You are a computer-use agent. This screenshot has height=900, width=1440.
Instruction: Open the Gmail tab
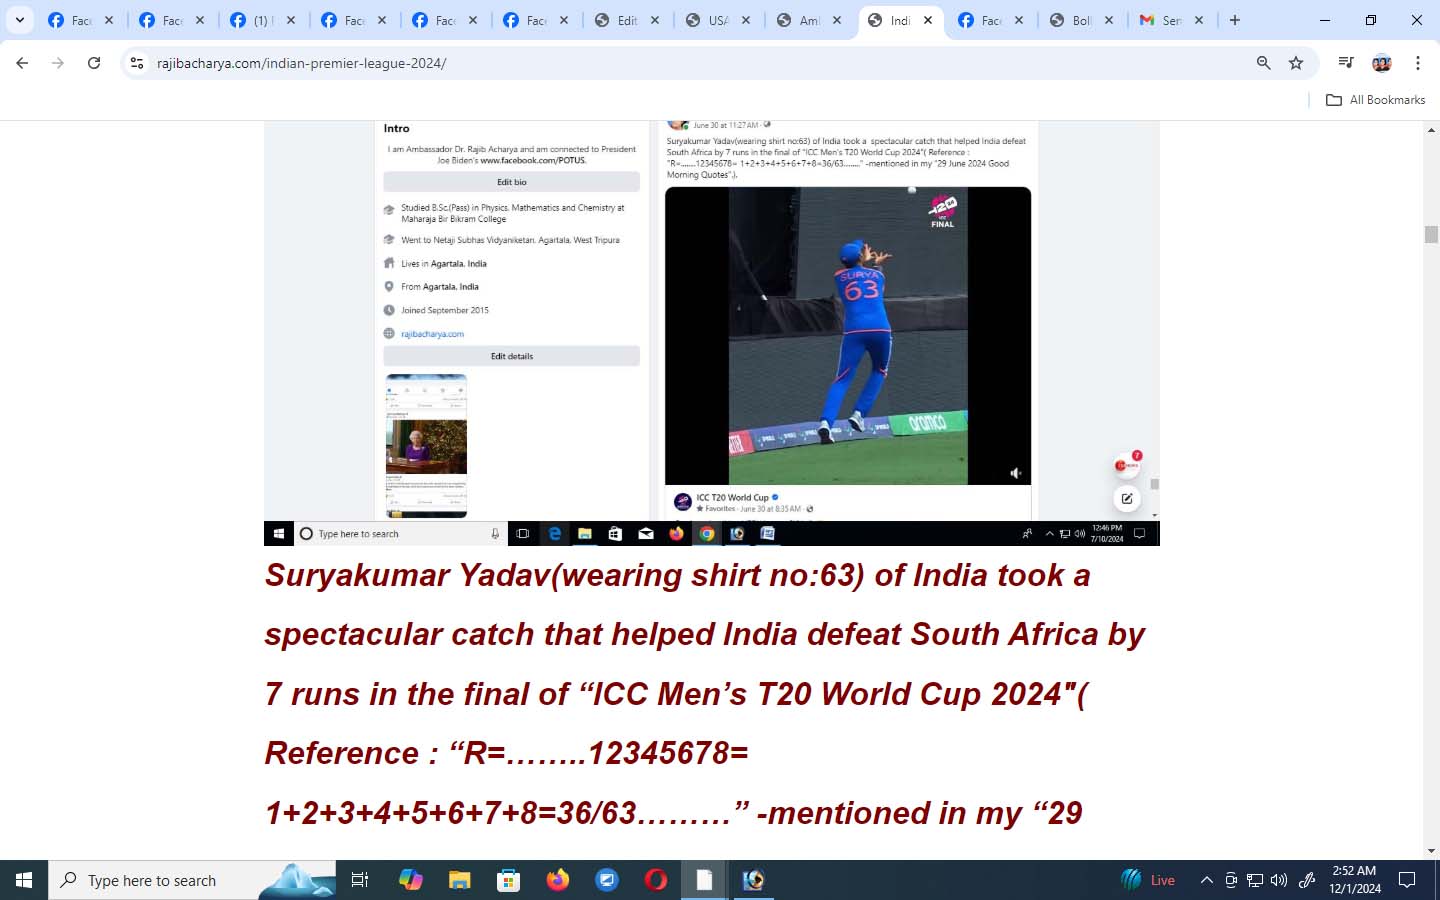point(1173,20)
